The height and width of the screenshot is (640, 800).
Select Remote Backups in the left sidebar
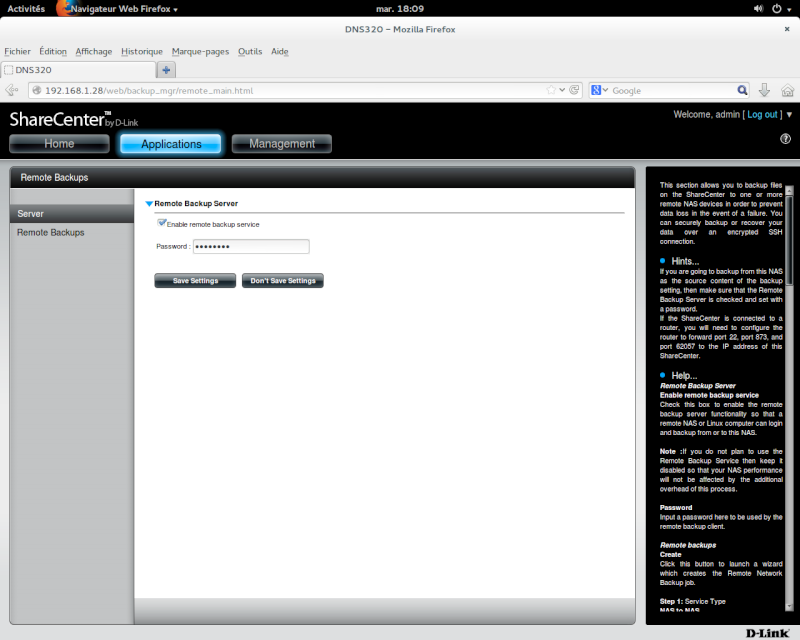51,233
